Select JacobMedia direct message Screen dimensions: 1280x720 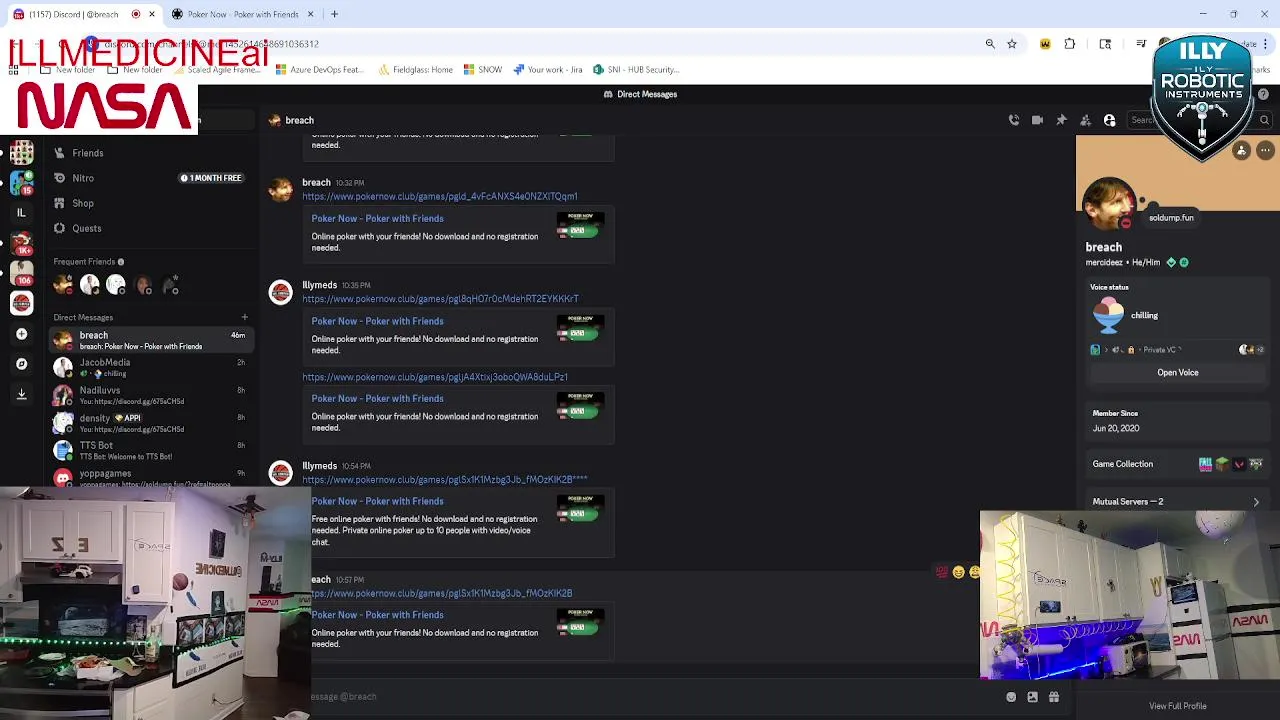pos(151,367)
